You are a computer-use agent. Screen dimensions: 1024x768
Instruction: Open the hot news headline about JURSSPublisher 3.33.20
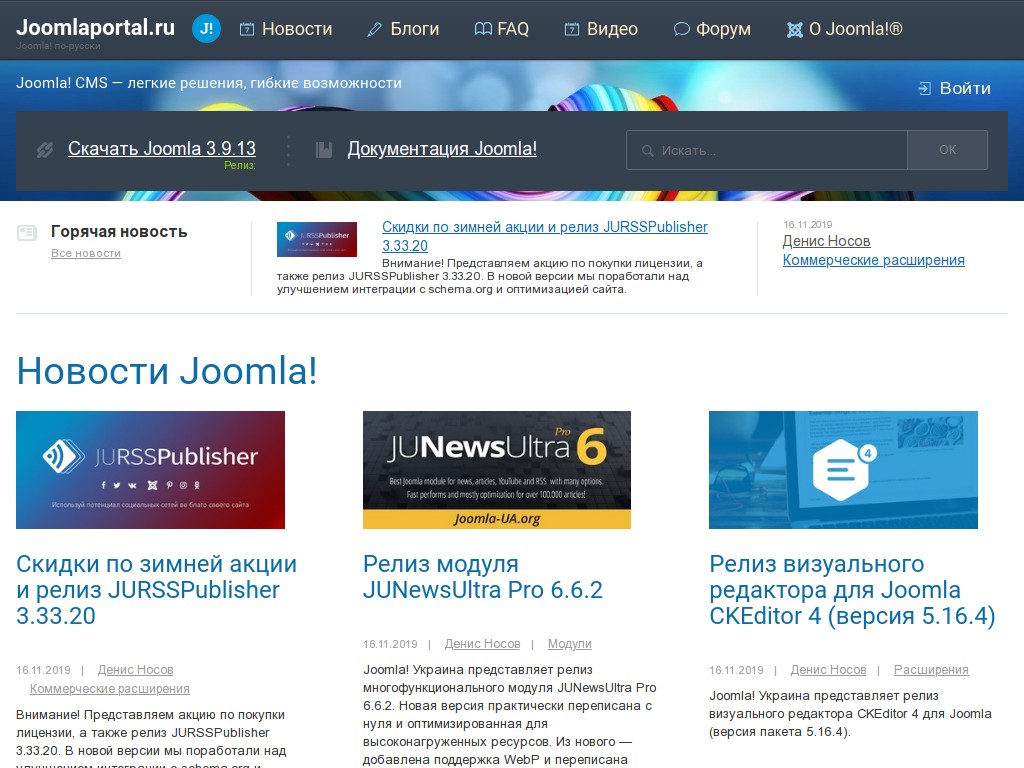click(545, 236)
